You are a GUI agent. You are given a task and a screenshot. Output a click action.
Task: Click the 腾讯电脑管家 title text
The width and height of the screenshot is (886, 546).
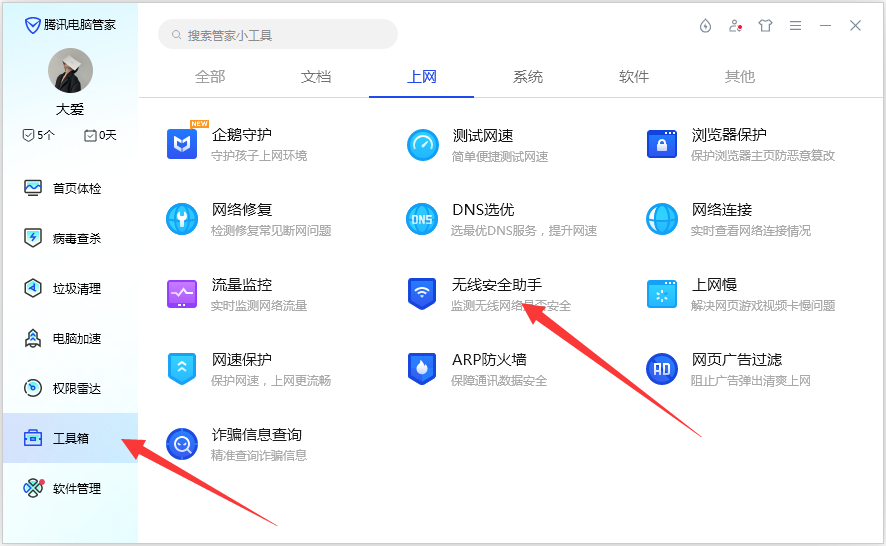80,25
